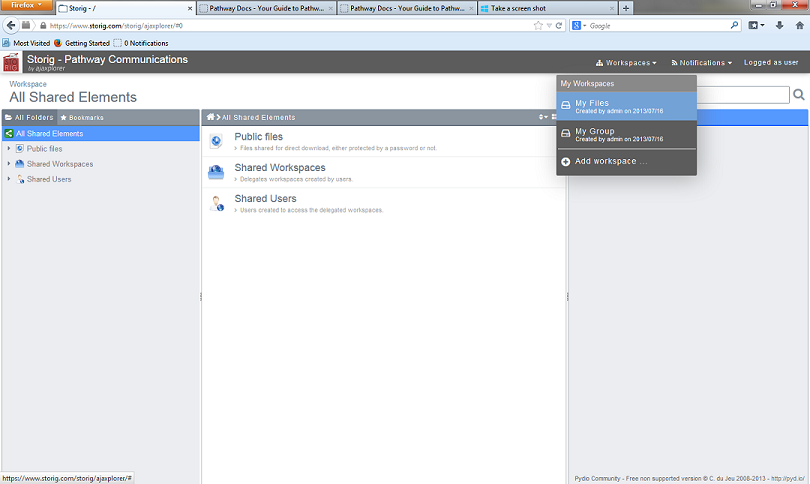The image size is (810, 484).
Task: Choose Add workspace option
Action: pyautogui.click(x=610, y=161)
